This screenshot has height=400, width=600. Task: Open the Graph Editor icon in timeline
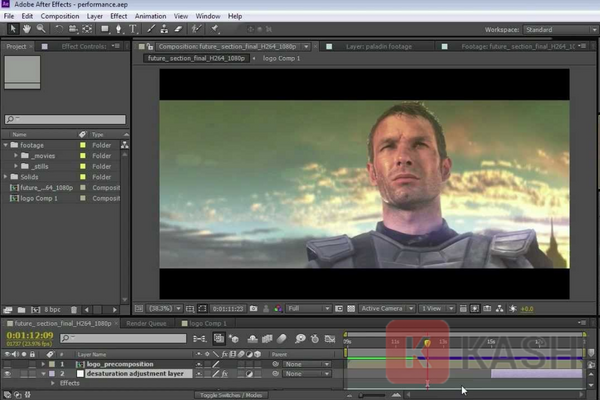click(330, 339)
